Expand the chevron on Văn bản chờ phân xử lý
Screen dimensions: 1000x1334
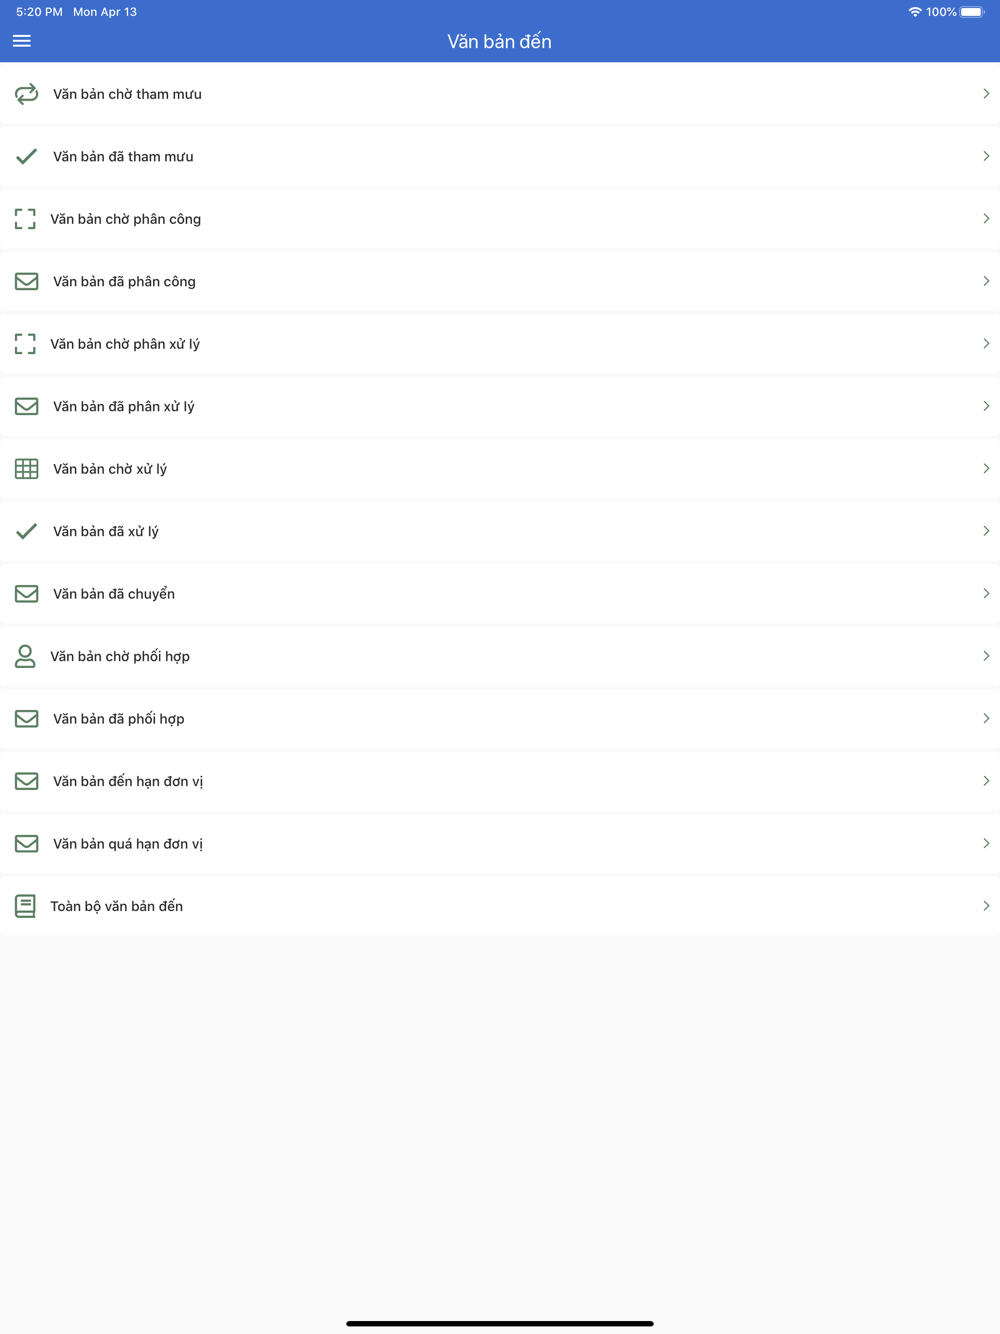986,344
